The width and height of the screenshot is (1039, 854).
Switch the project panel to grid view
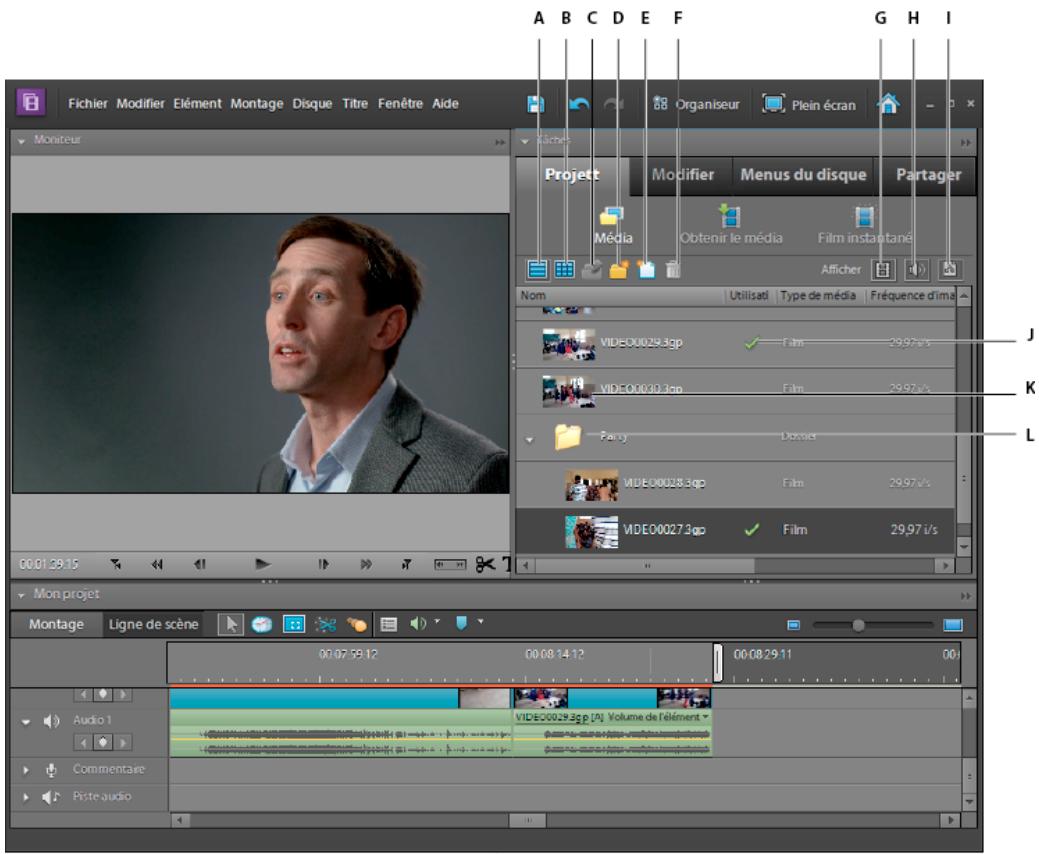pos(564,270)
